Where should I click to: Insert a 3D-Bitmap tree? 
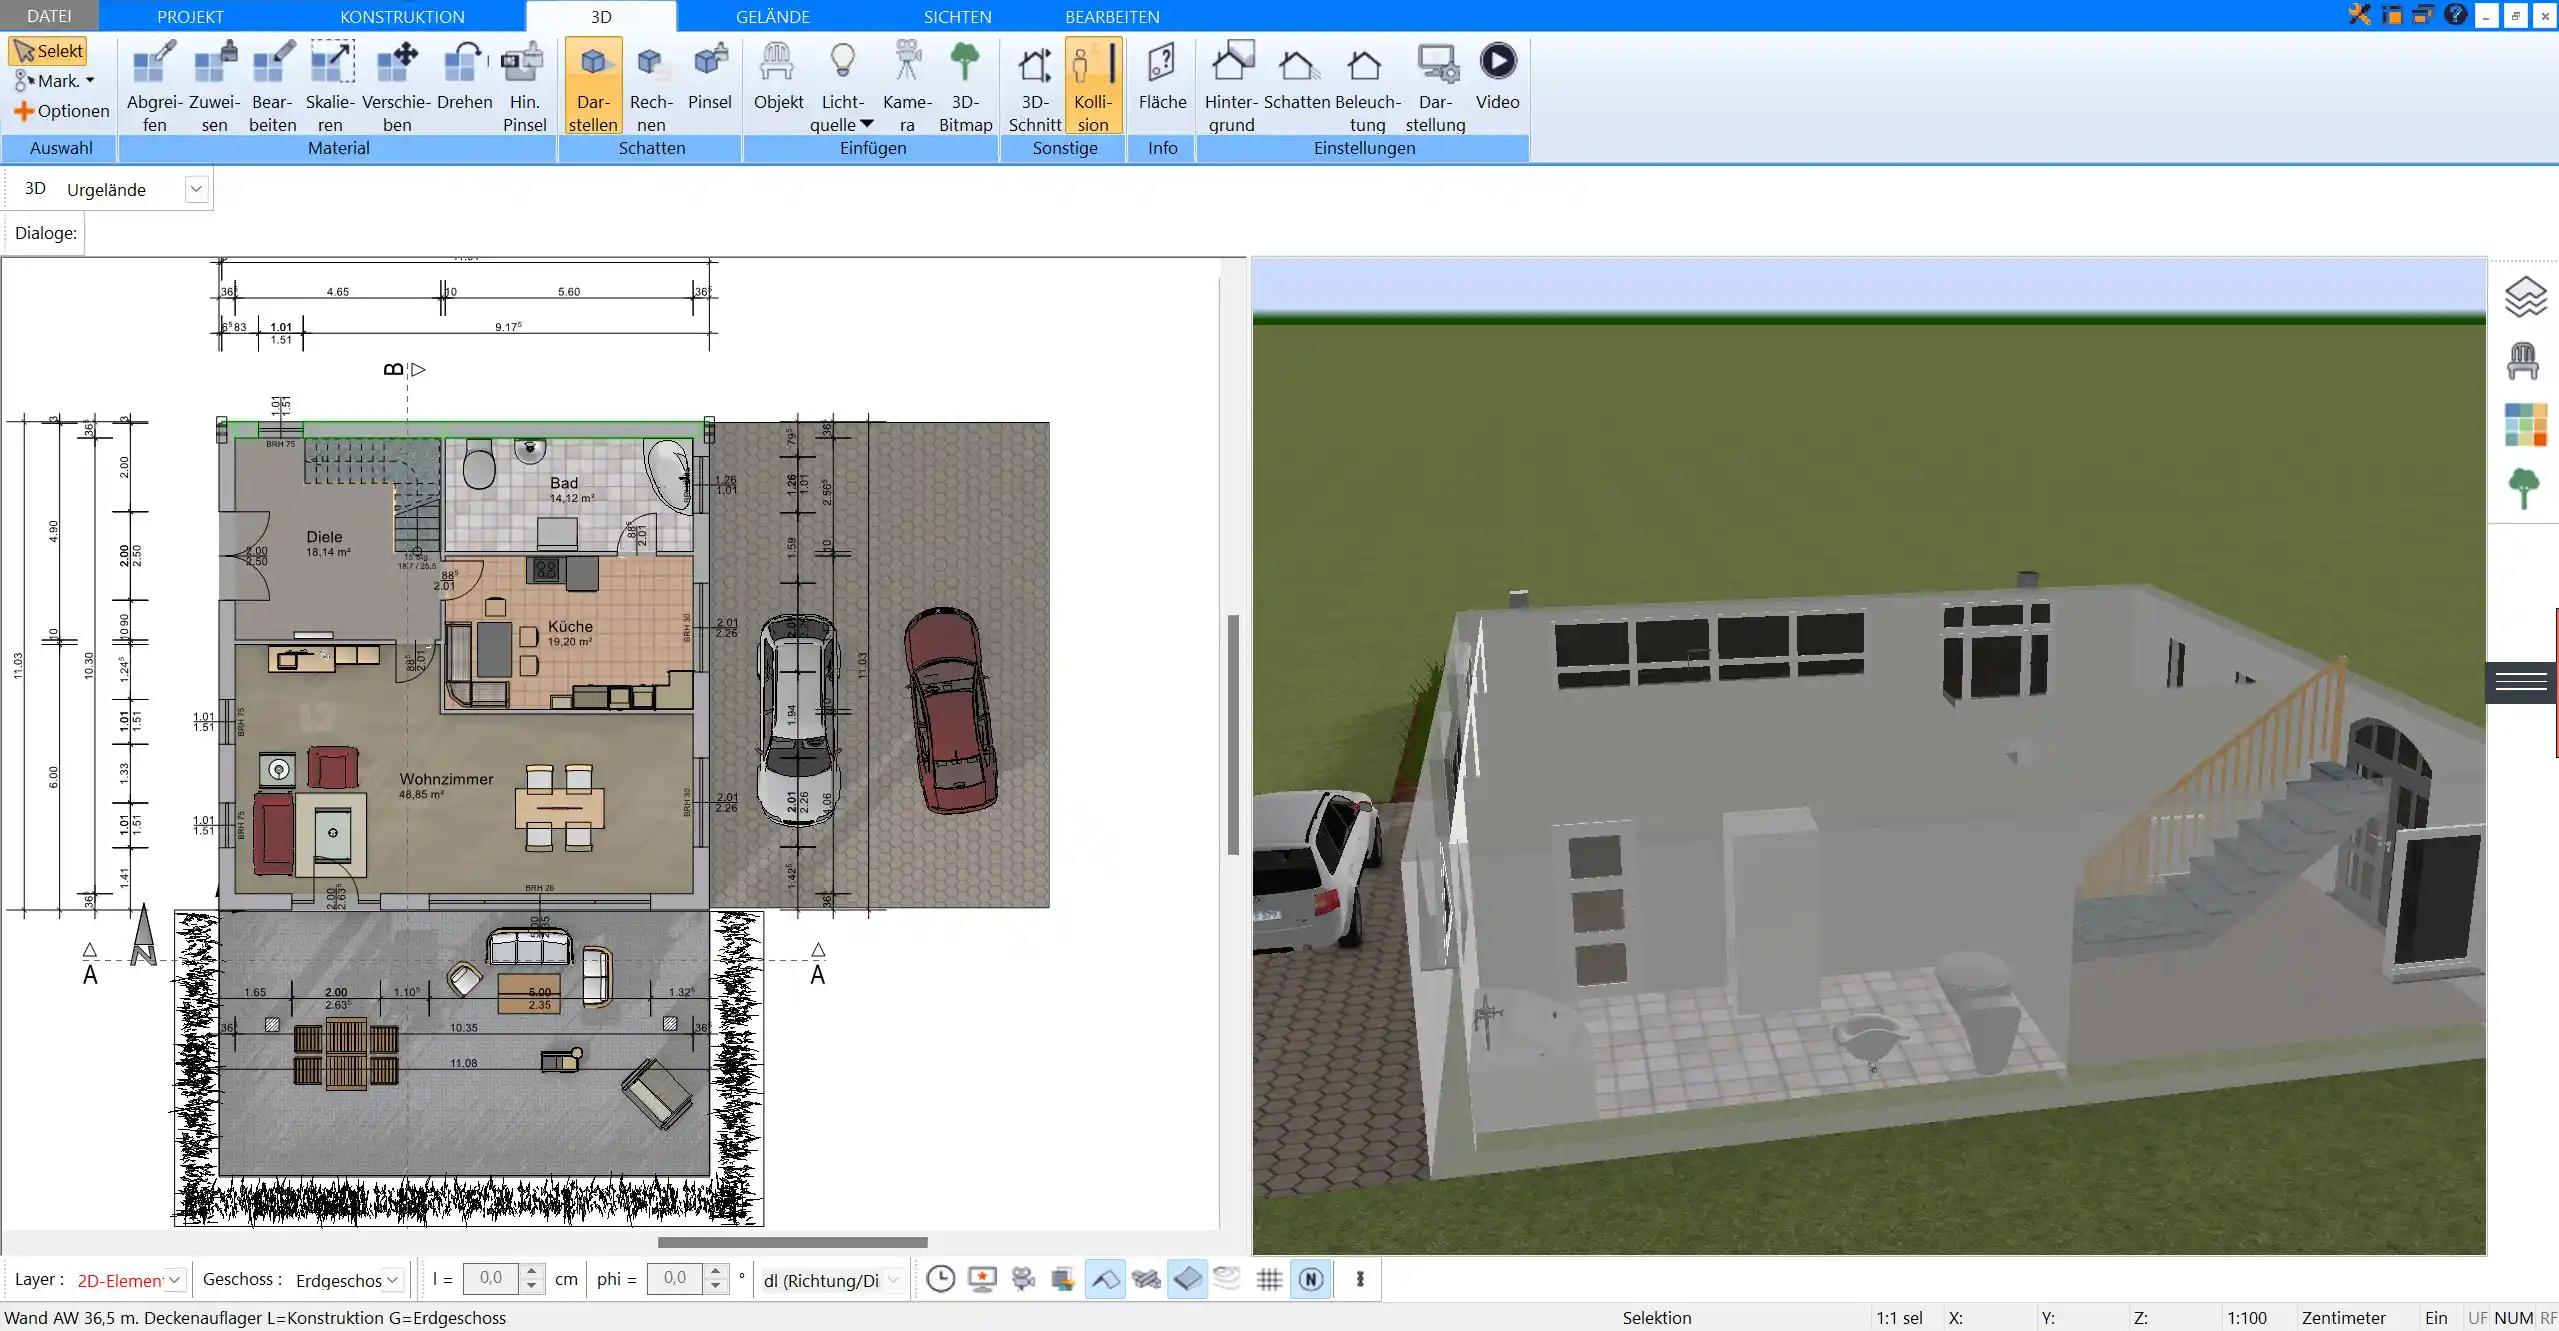tap(965, 86)
